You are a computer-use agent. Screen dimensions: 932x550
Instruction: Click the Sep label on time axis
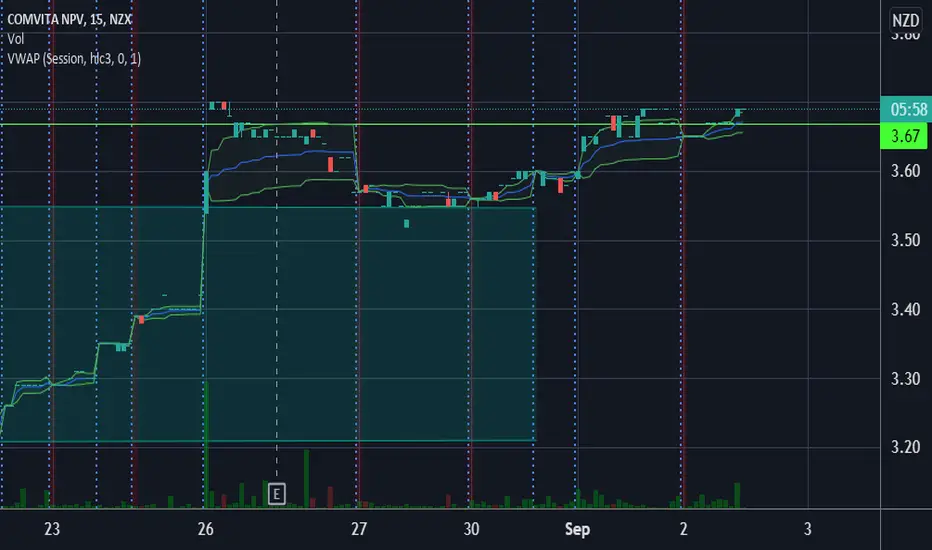577,529
